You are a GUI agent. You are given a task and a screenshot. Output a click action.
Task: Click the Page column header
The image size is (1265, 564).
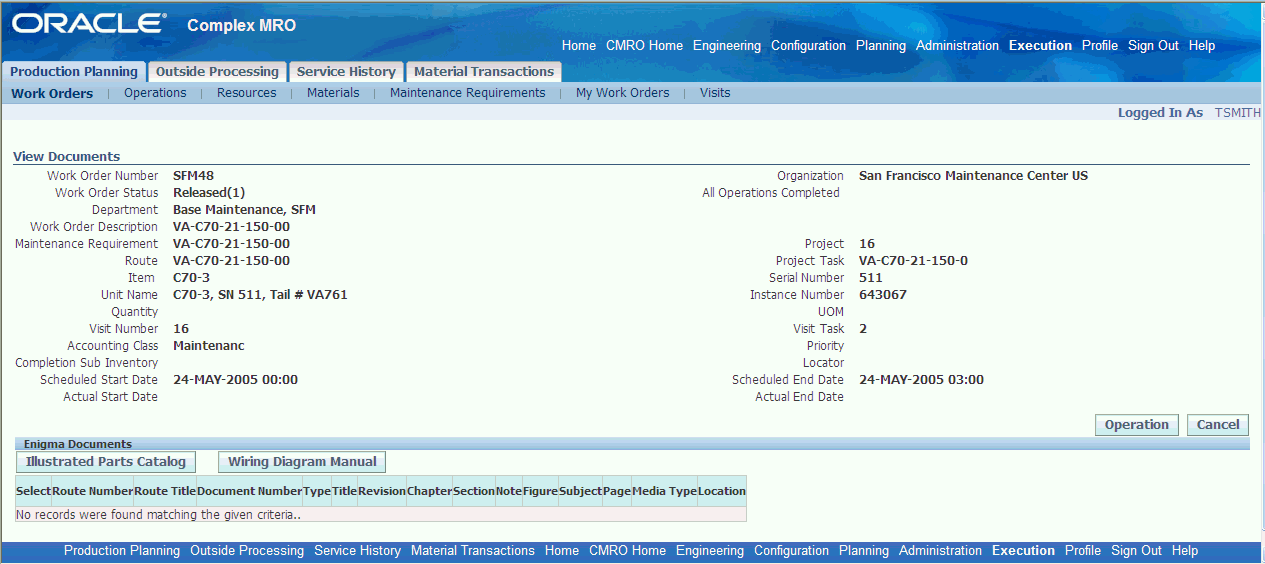[617, 491]
